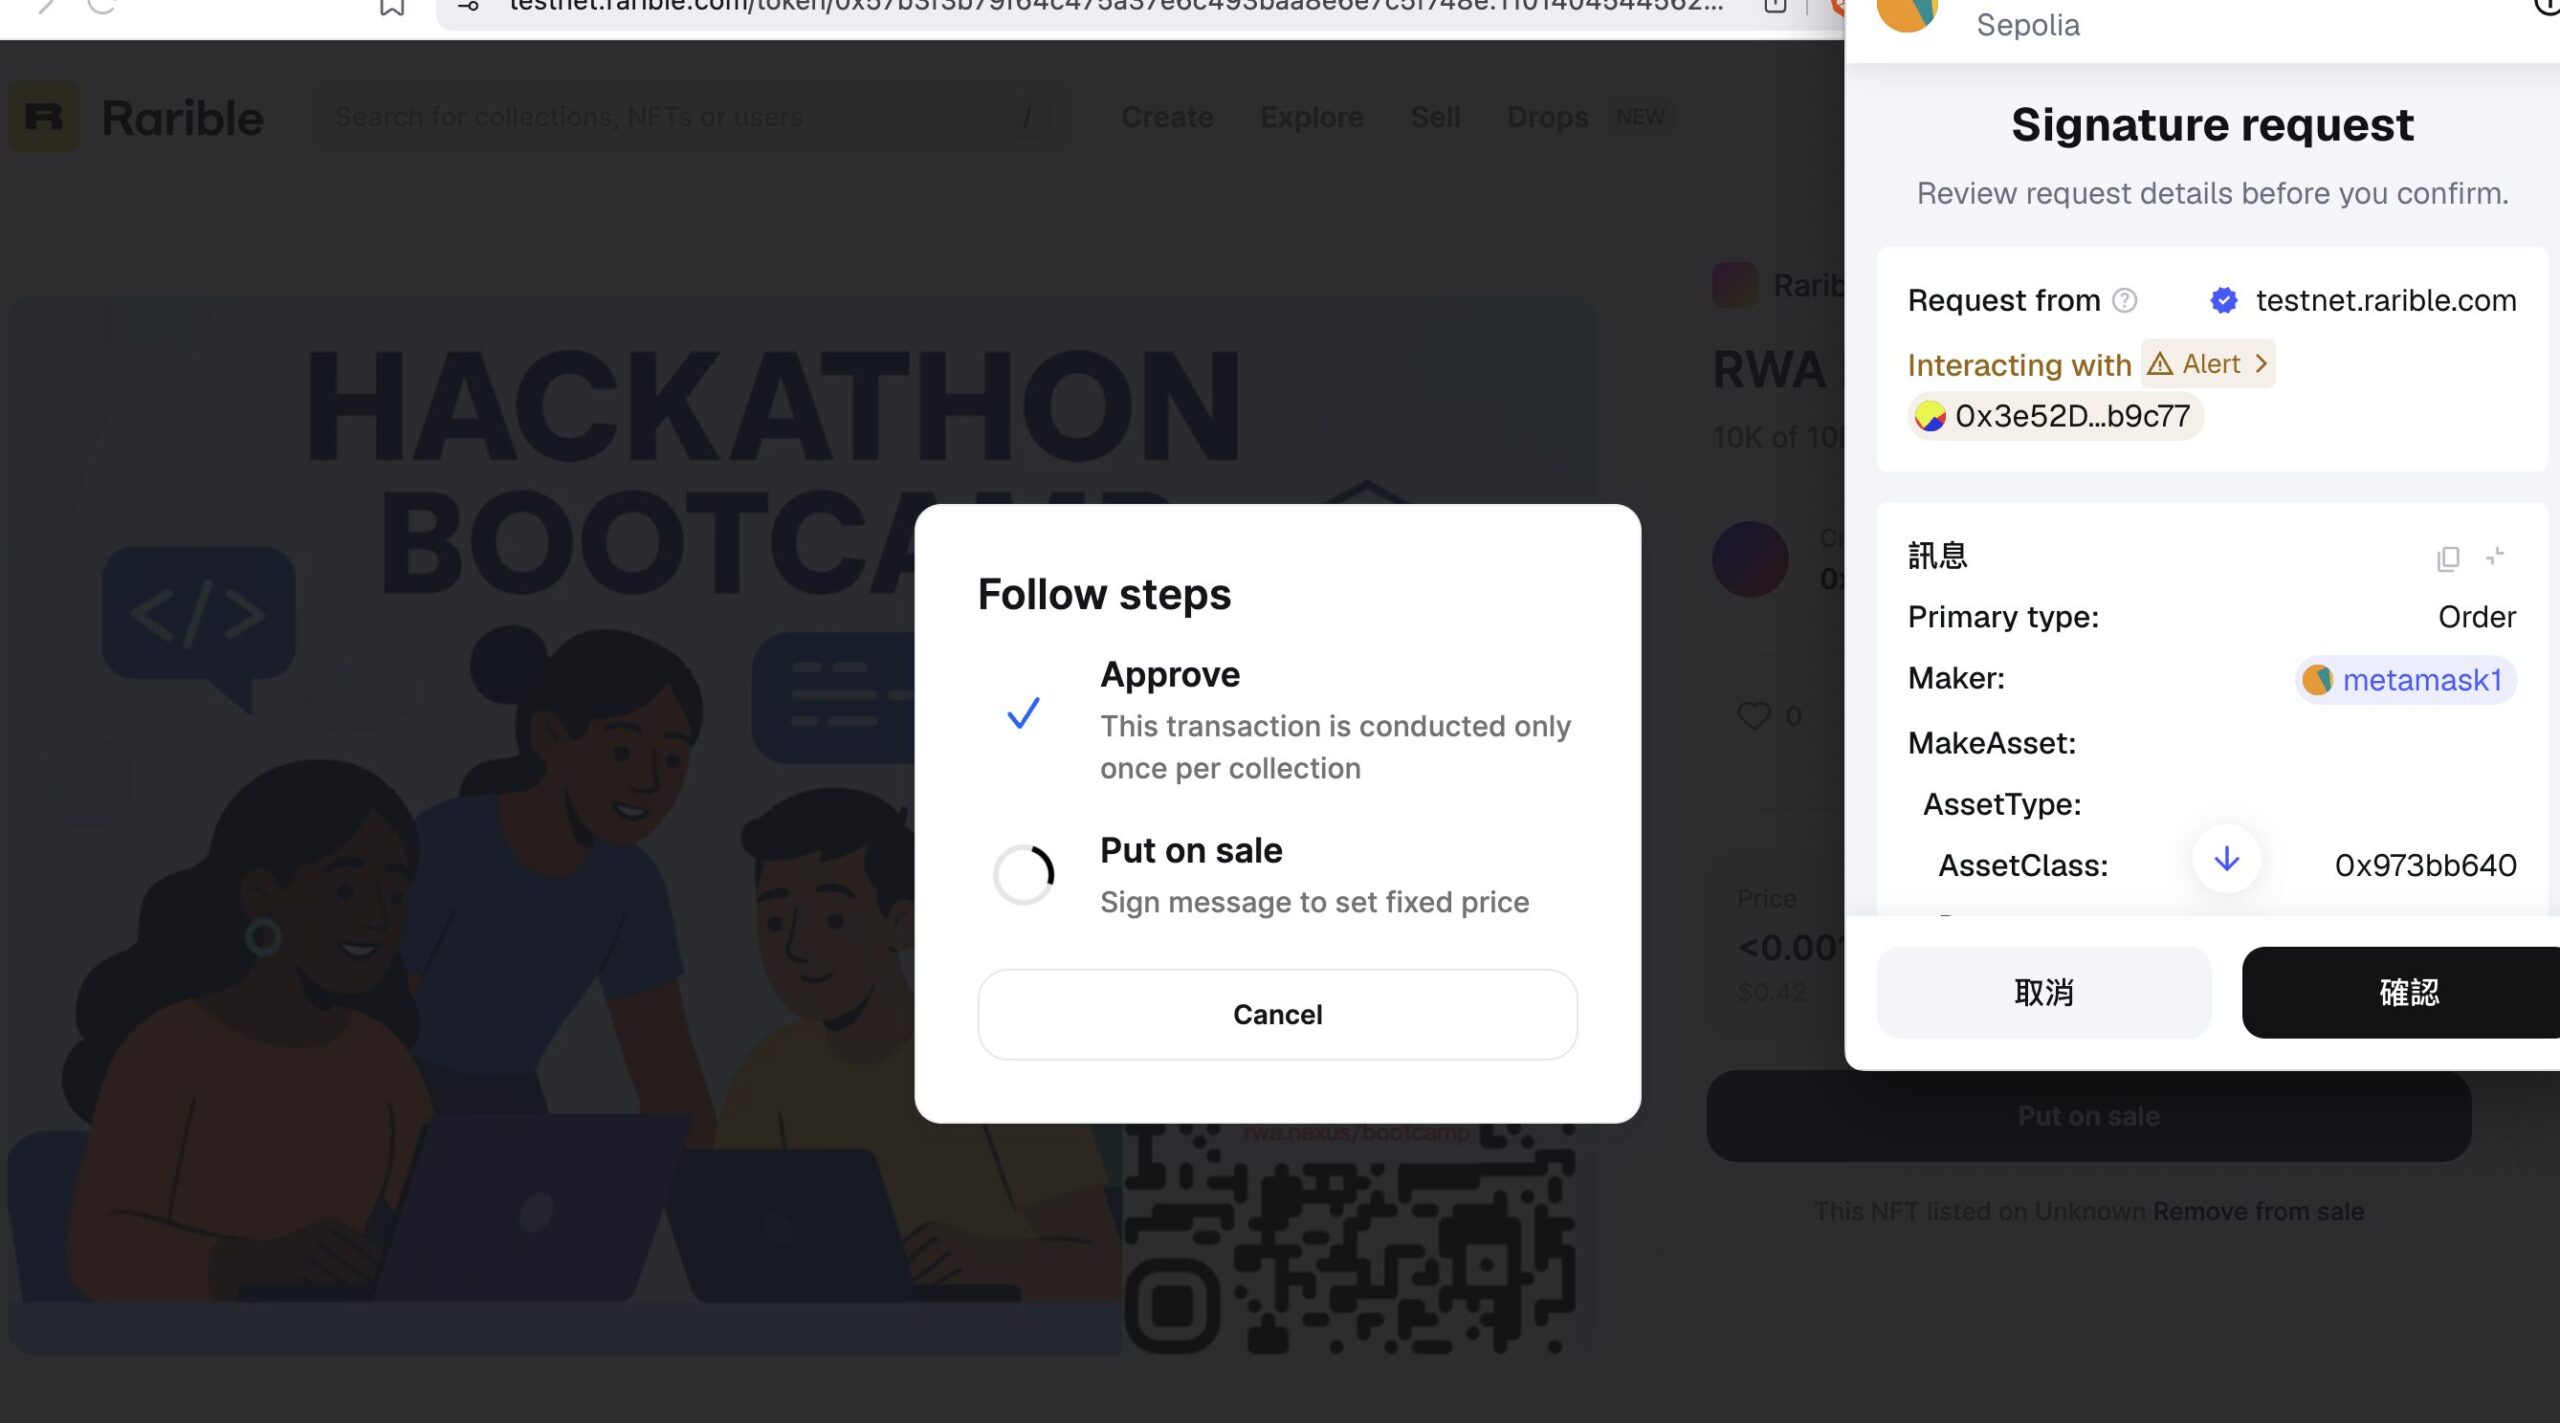Collapse the message section with shrink icon

pyautogui.click(x=2495, y=555)
